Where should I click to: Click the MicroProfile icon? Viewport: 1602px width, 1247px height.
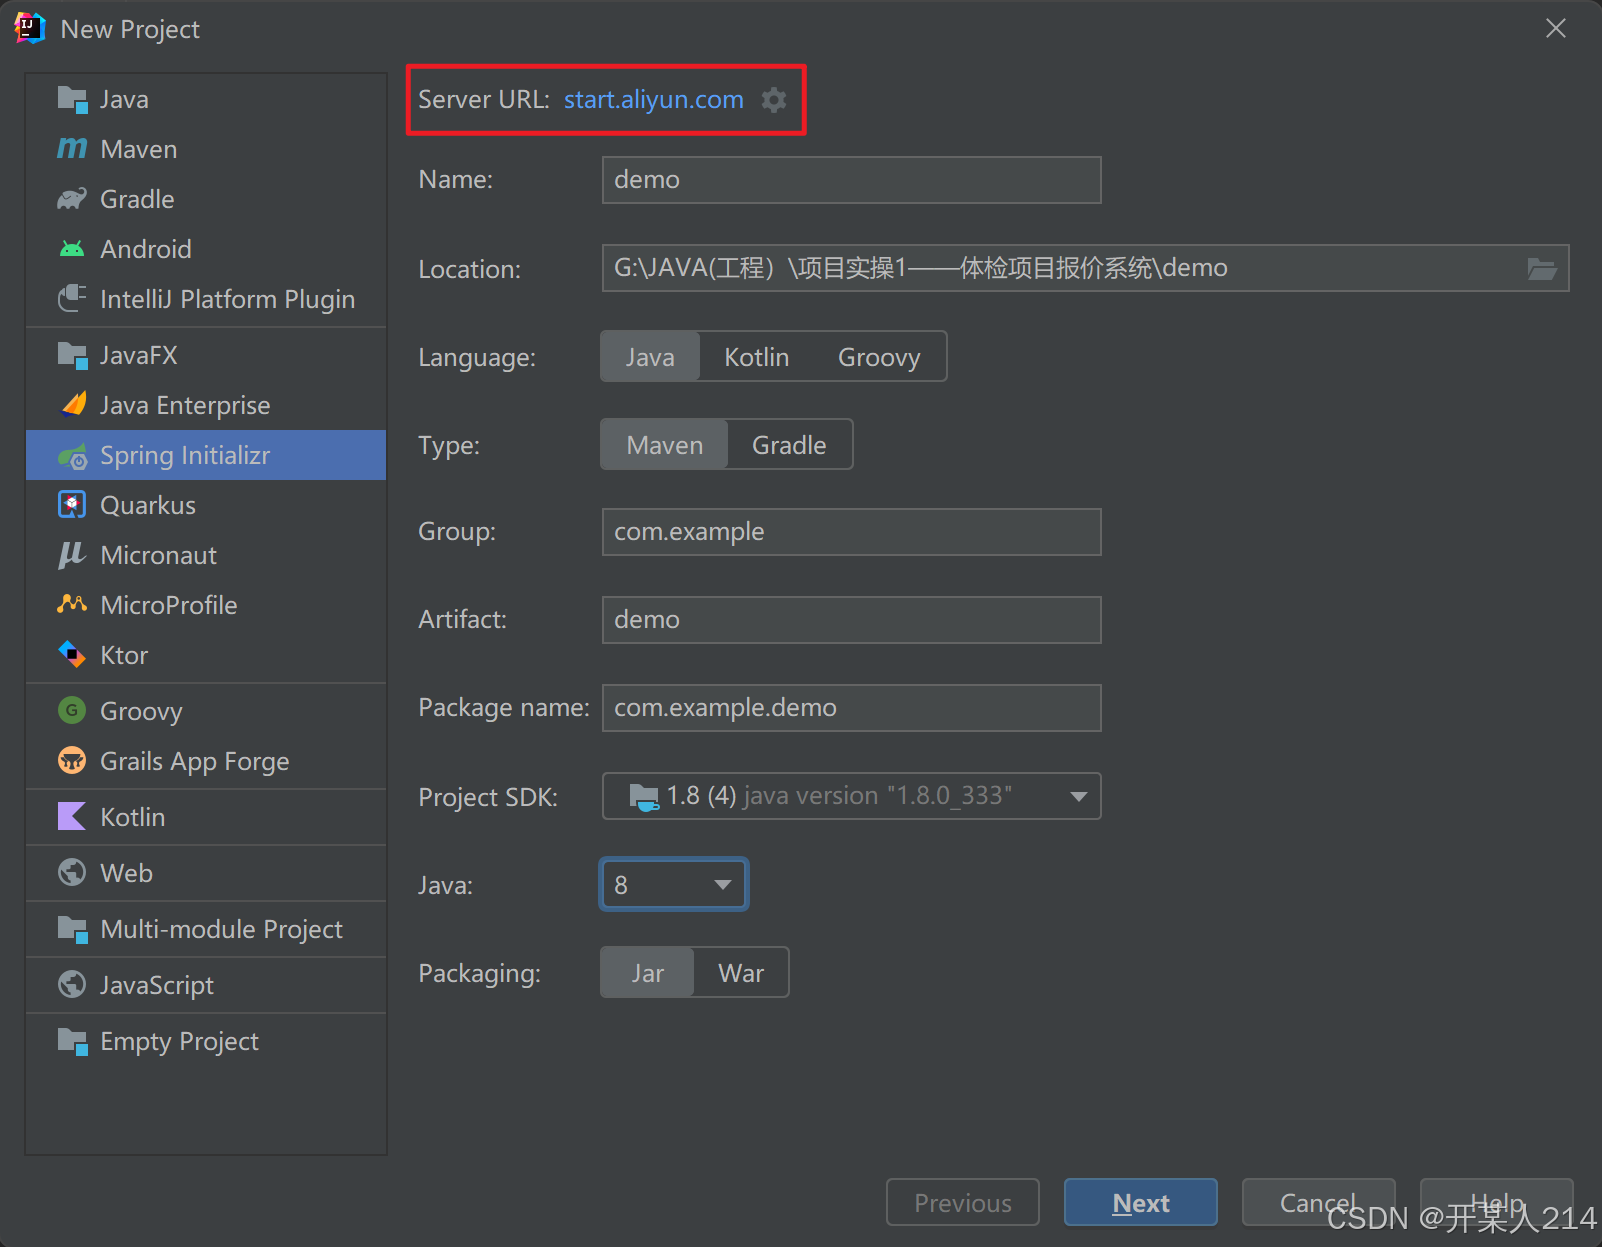click(x=72, y=604)
